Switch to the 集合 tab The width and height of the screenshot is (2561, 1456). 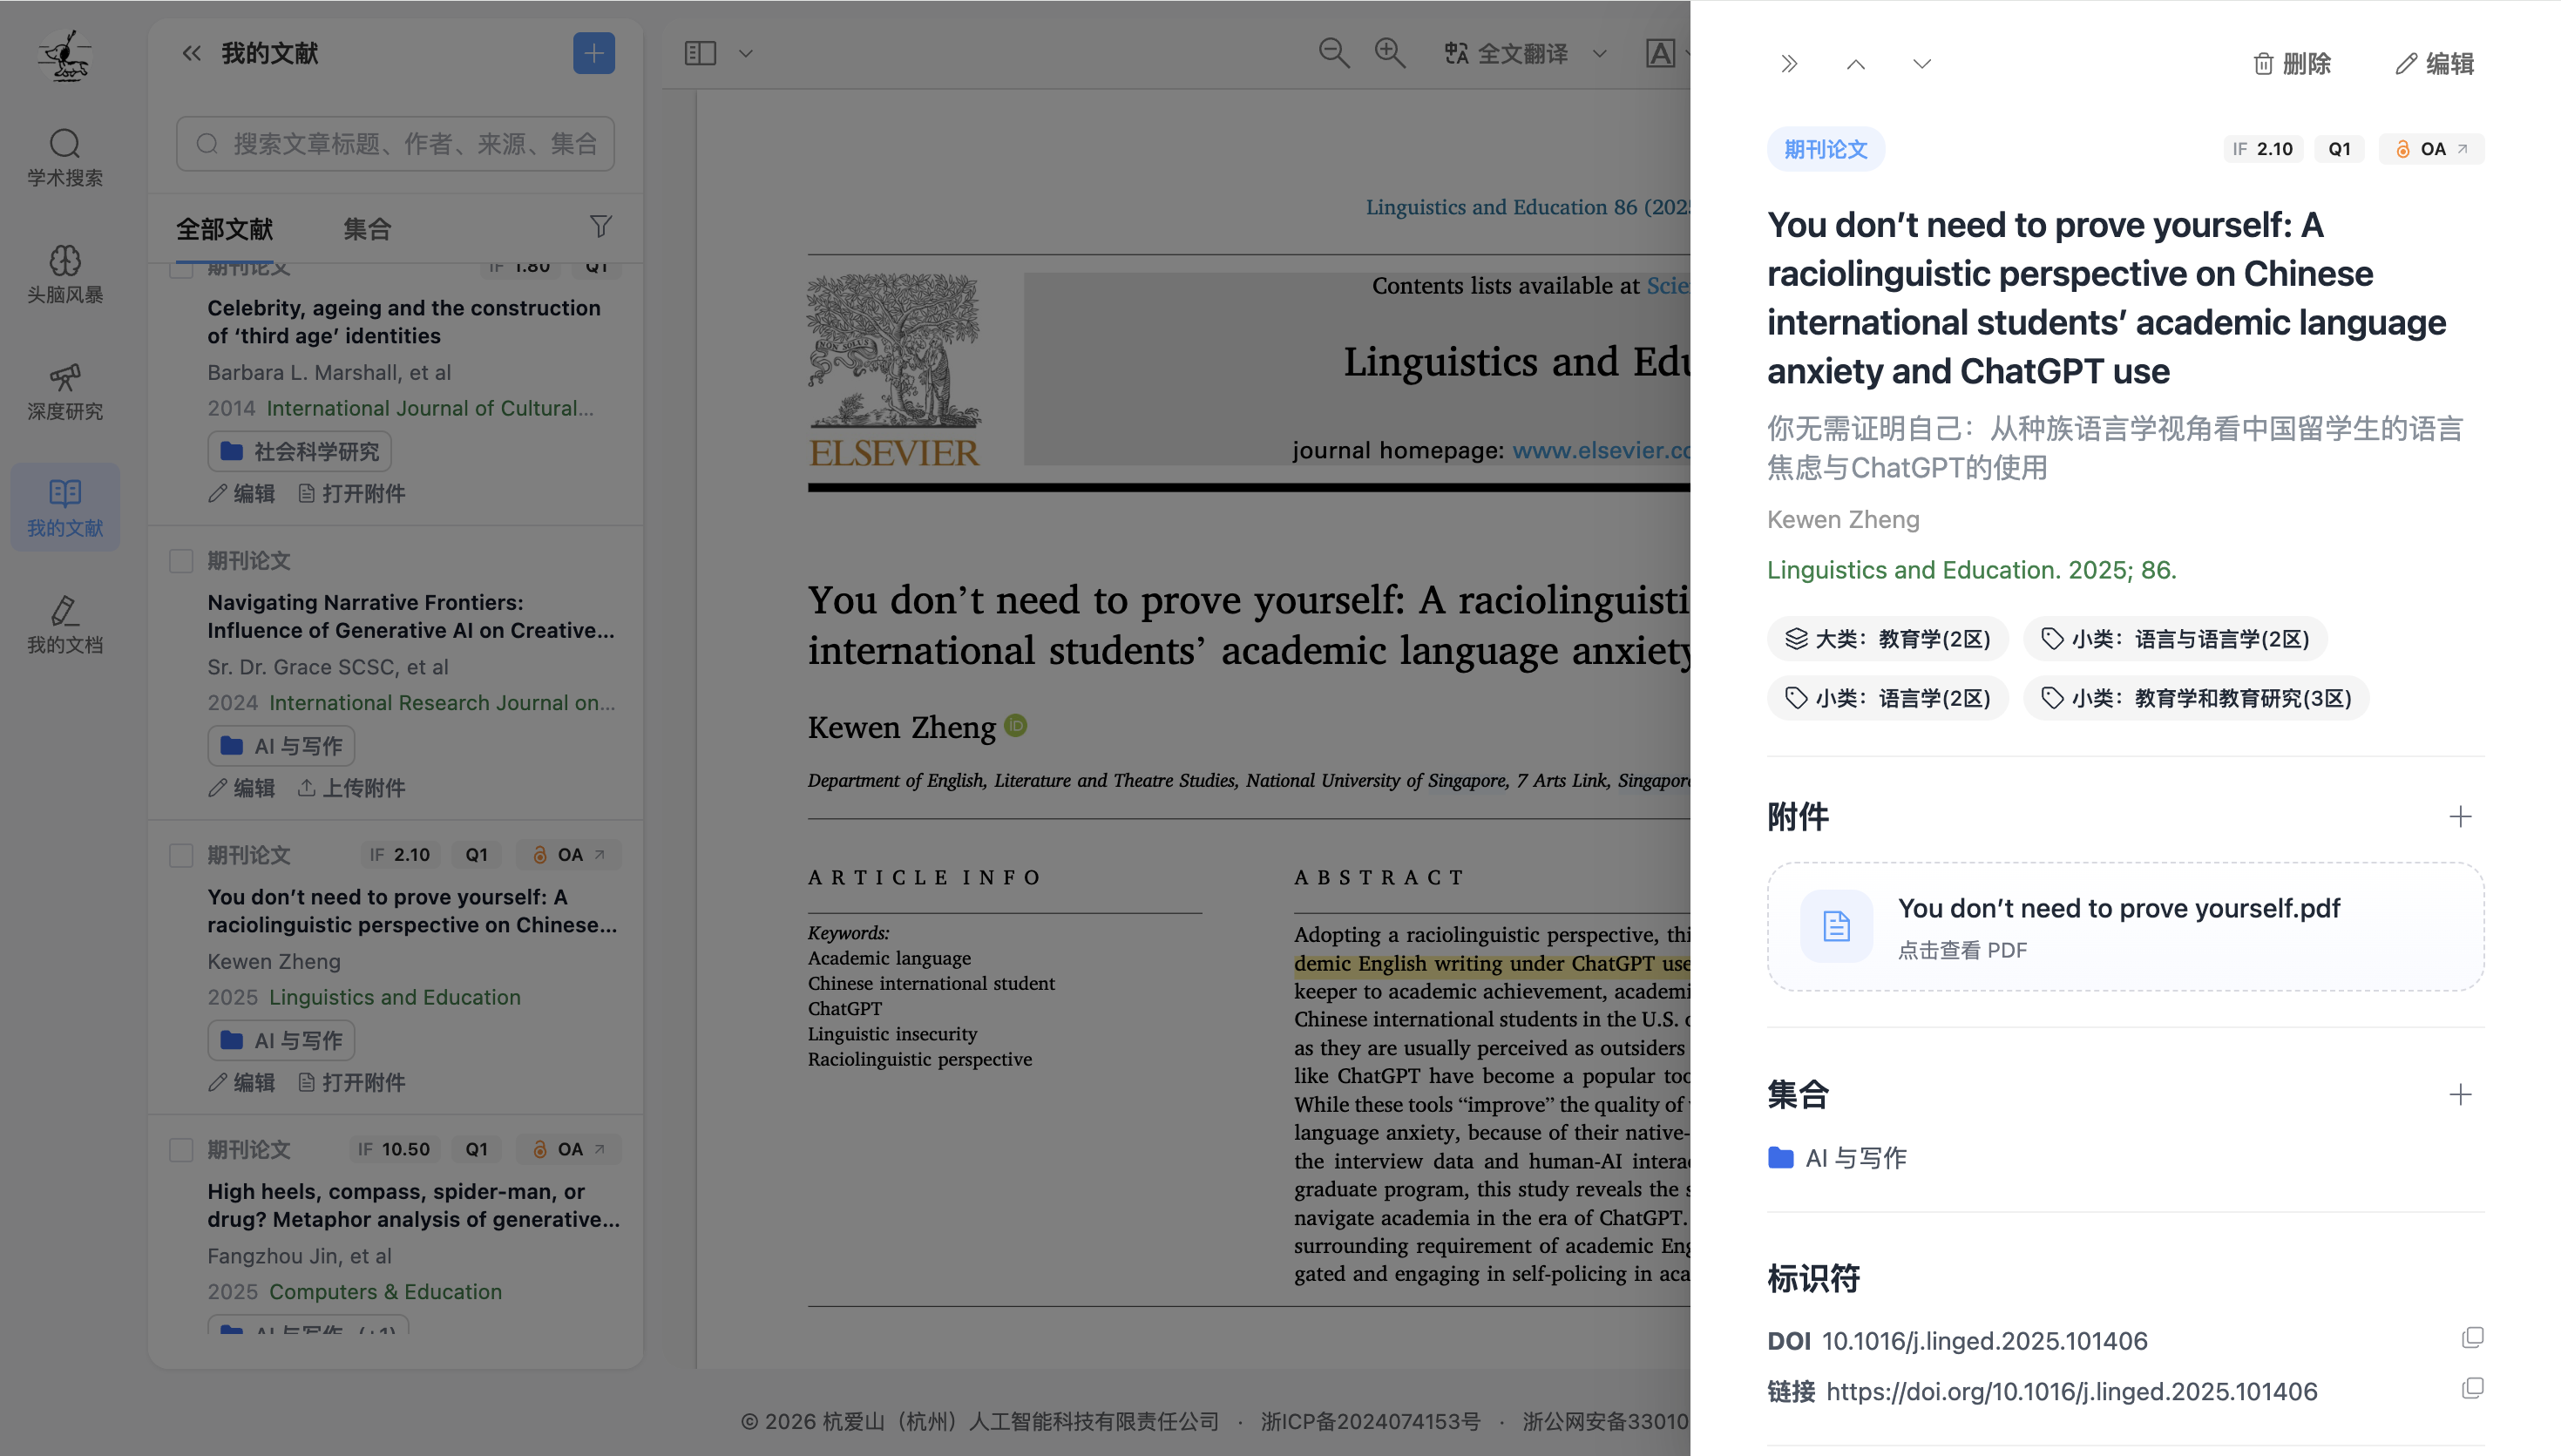[x=367, y=229]
